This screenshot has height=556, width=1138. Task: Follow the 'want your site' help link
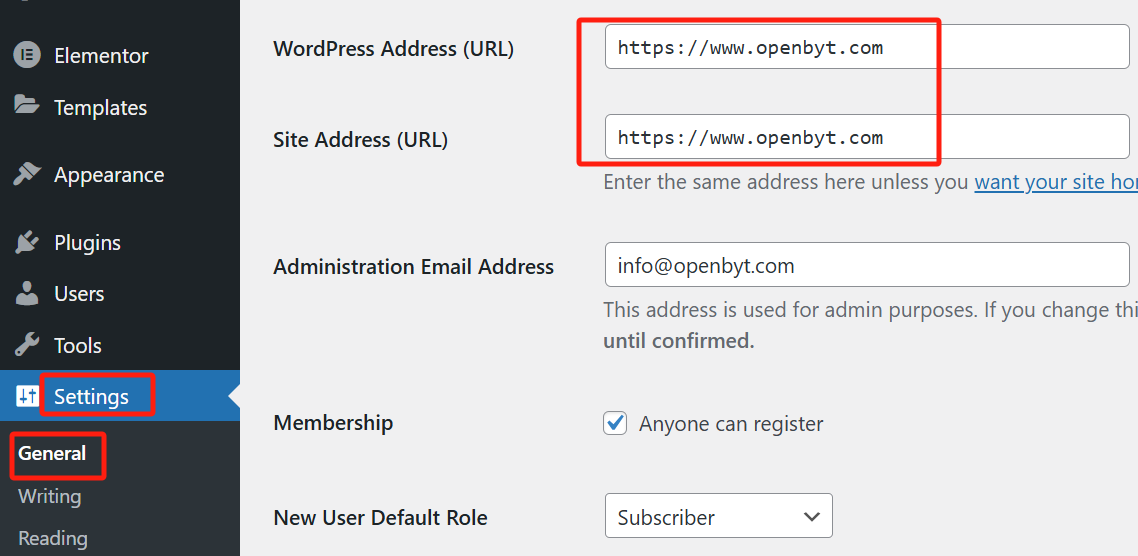tap(1056, 181)
